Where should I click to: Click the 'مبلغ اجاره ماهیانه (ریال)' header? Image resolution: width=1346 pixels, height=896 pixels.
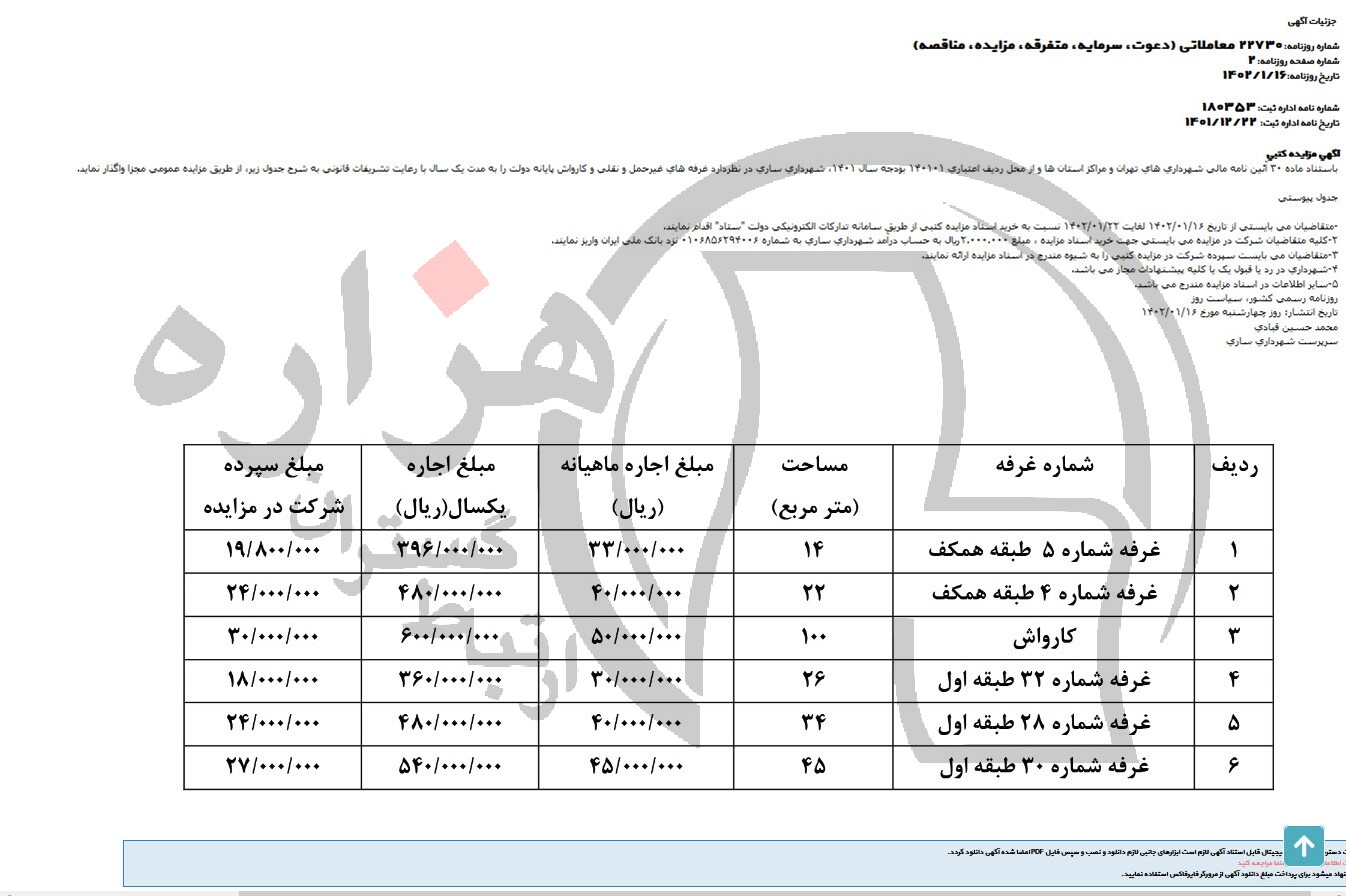point(637,487)
